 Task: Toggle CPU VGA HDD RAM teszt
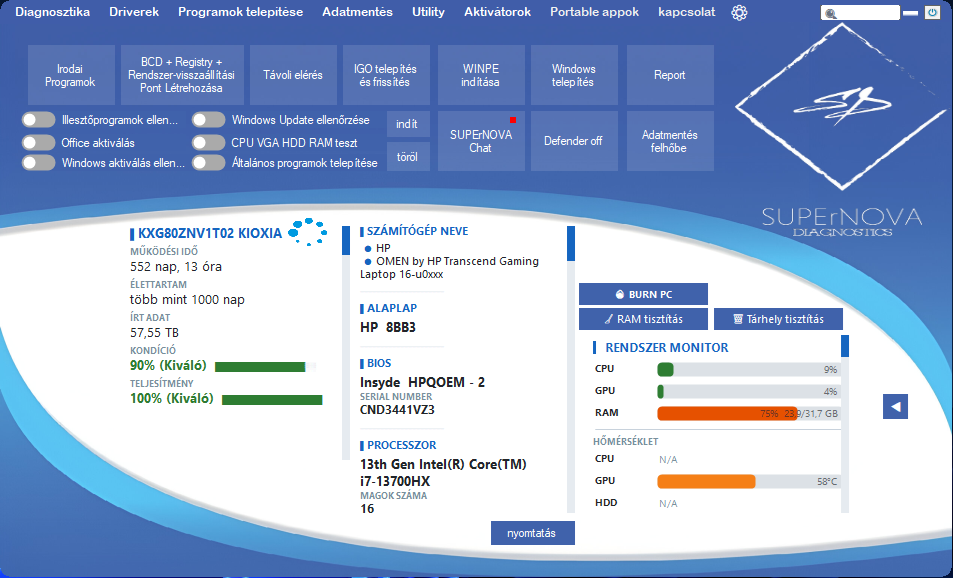(208, 142)
